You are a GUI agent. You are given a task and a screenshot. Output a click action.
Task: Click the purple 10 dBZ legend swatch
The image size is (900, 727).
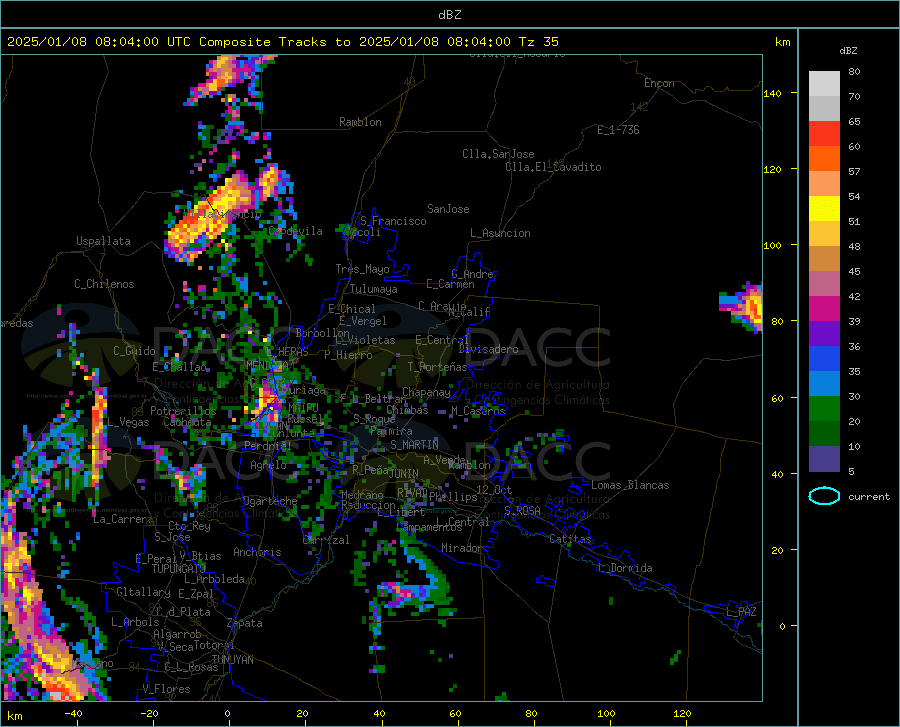[x=824, y=458]
